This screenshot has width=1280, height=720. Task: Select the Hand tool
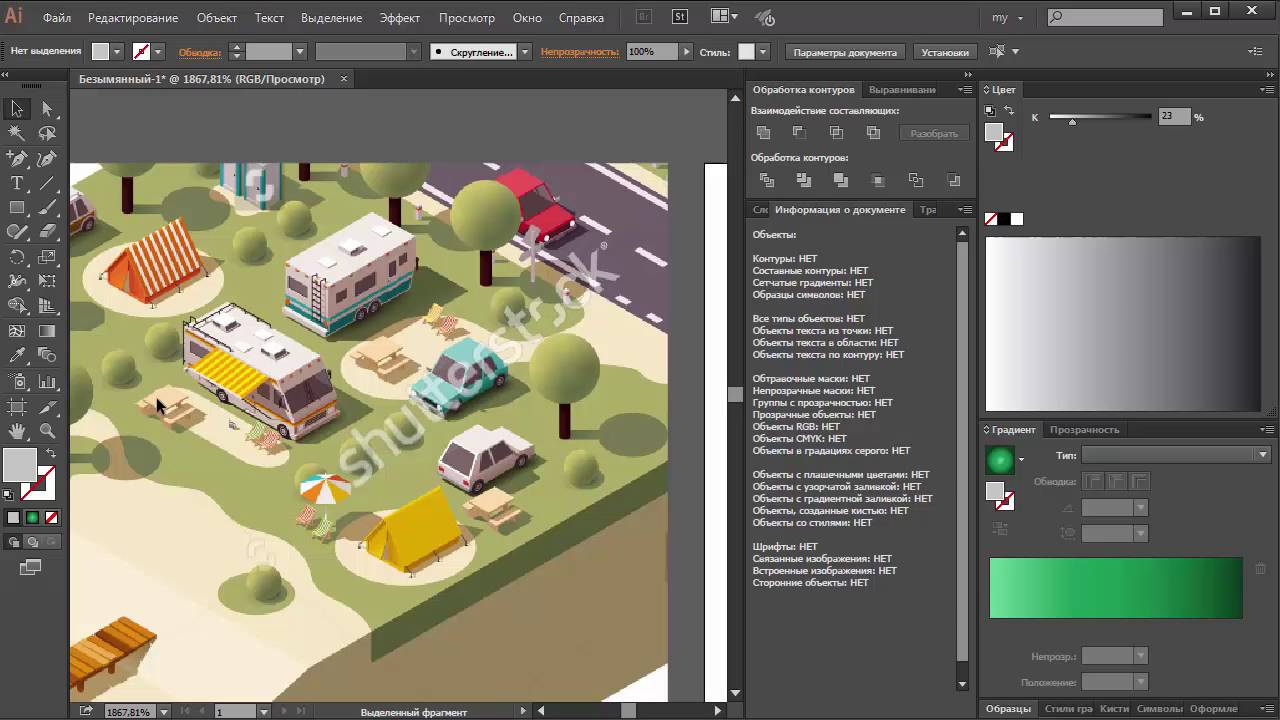pyautogui.click(x=17, y=431)
